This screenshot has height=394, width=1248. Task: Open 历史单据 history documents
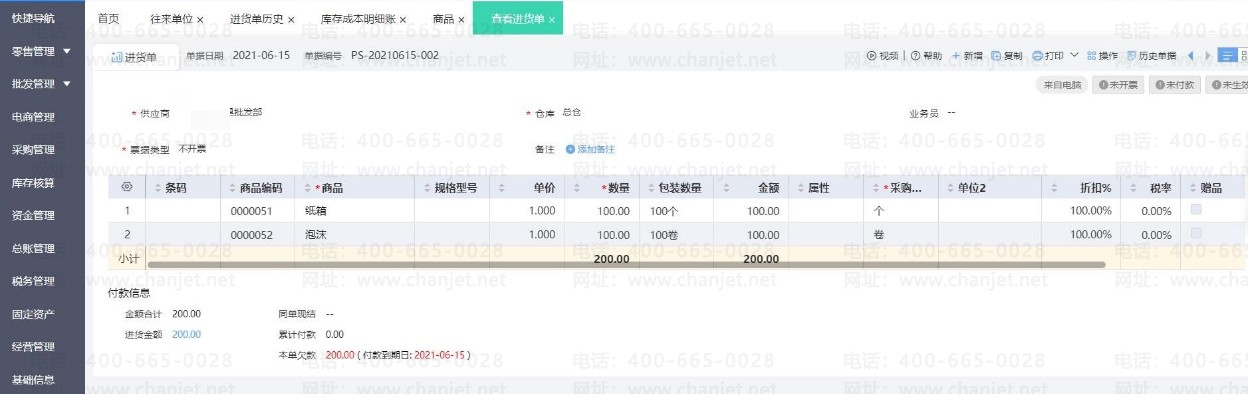(1151, 56)
